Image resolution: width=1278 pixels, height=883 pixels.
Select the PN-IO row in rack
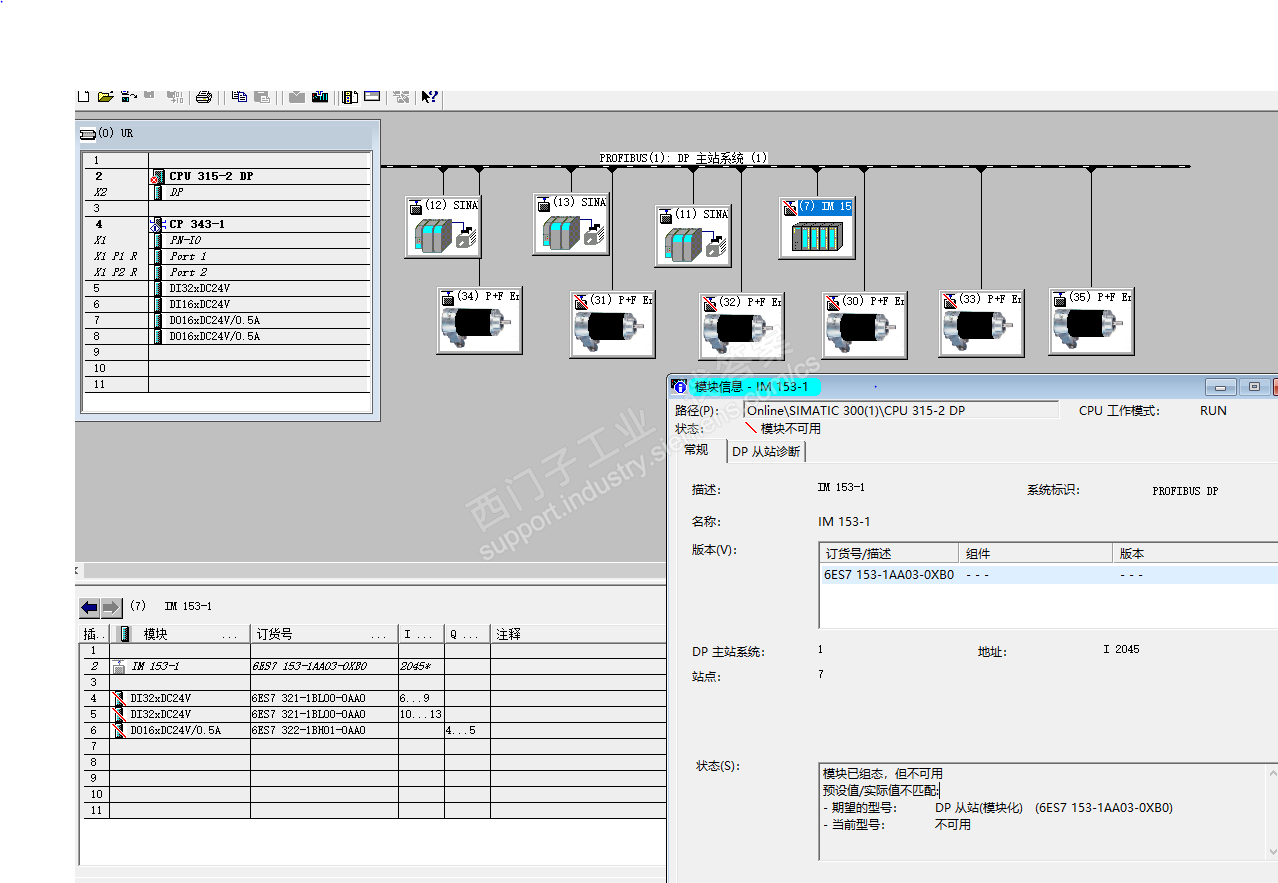(x=227, y=240)
